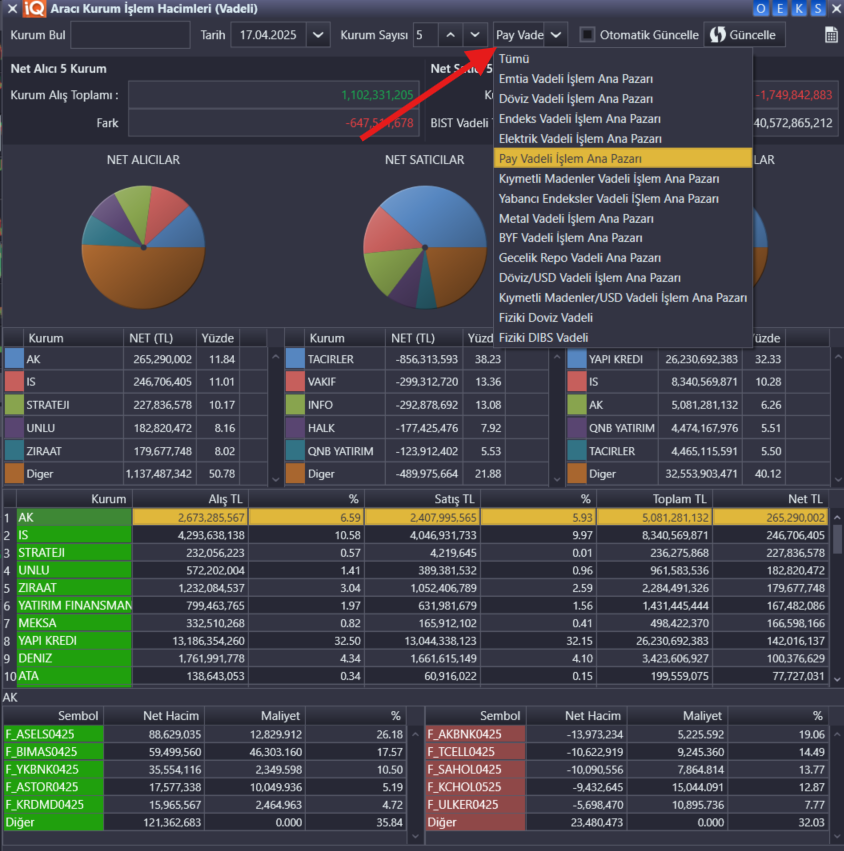844x851 pixels.
Task: Click the F_AKBNK0425 symbol row
Action: pyautogui.click(x=627, y=734)
